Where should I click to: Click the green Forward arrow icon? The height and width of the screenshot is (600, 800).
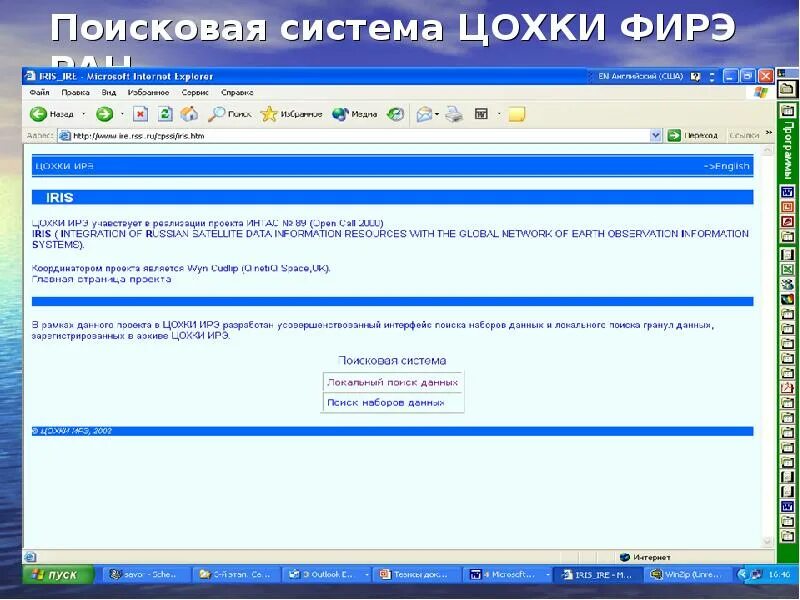tap(105, 114)
